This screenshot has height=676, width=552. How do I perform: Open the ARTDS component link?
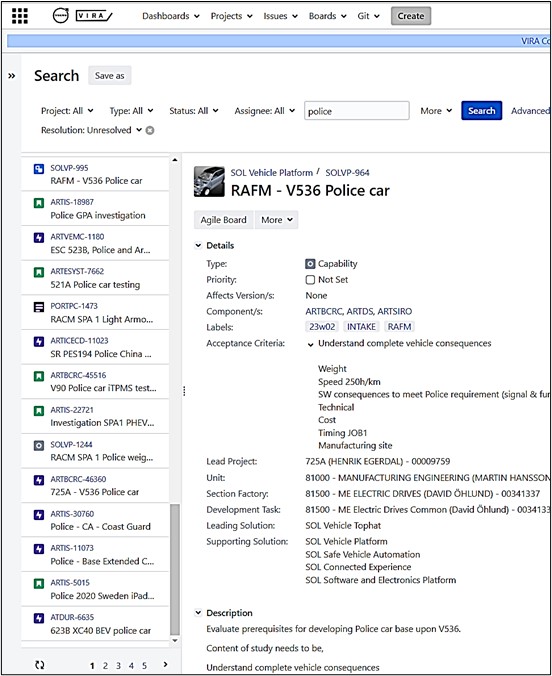[x=360, y=311]
